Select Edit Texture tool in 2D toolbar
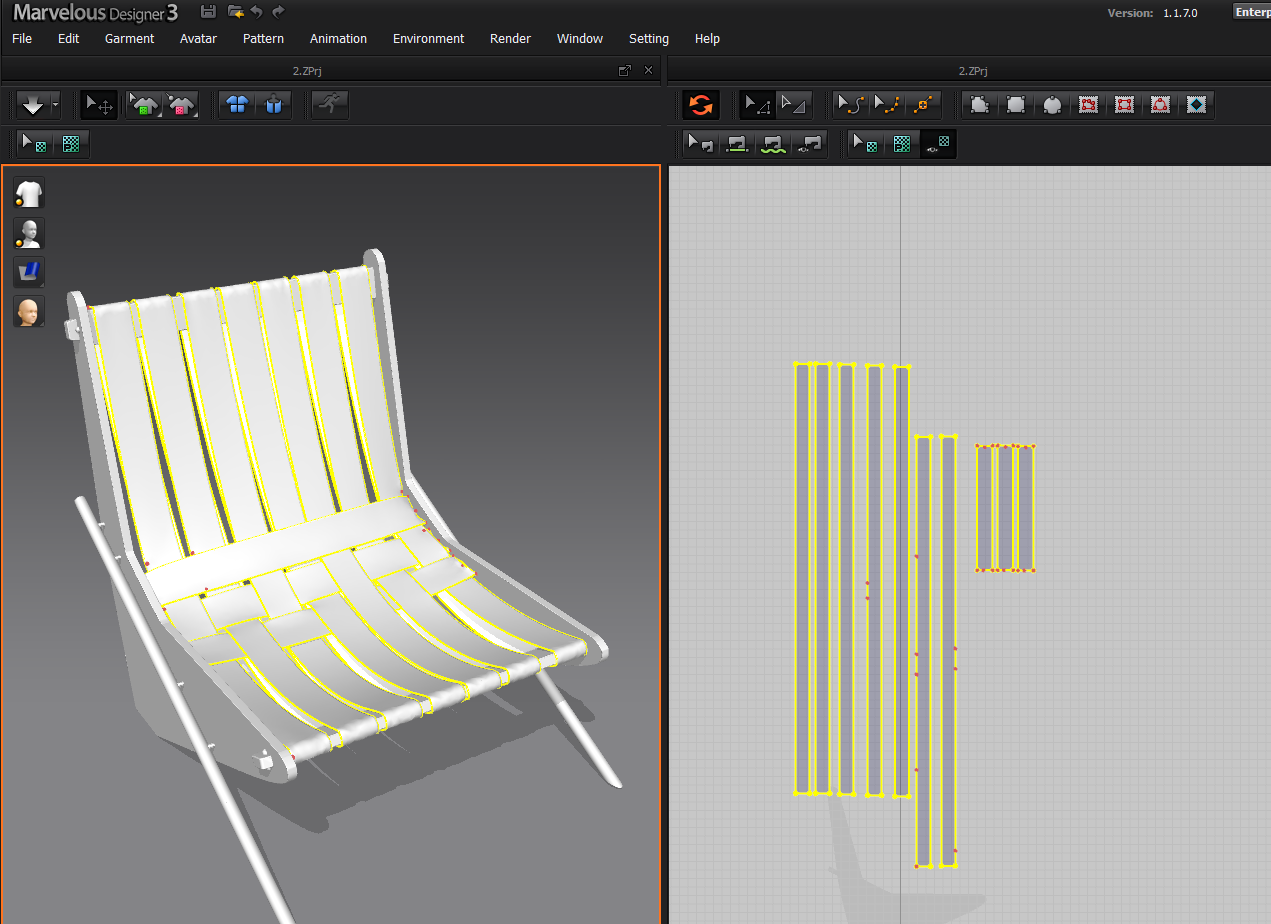1271x924 pixels. [866, 144]
